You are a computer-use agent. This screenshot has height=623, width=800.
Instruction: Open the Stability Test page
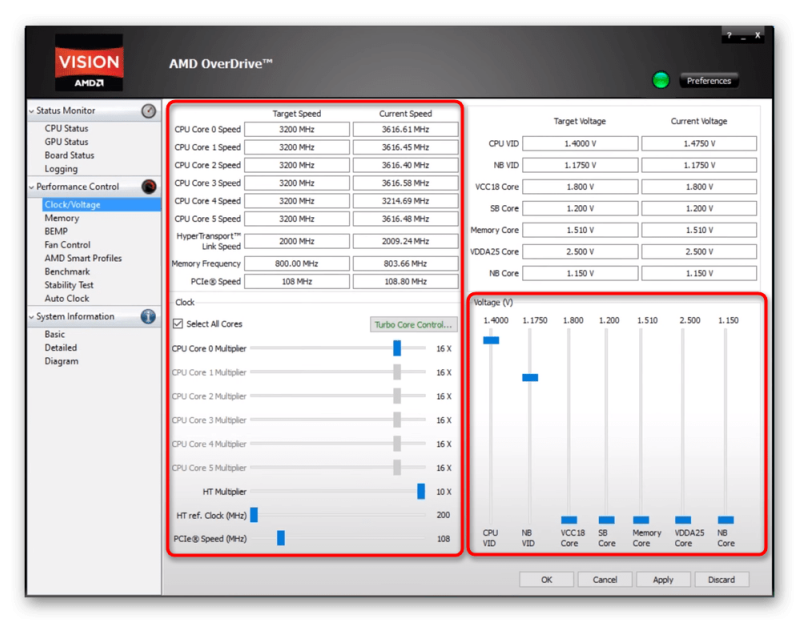click(x=69, y=285)
